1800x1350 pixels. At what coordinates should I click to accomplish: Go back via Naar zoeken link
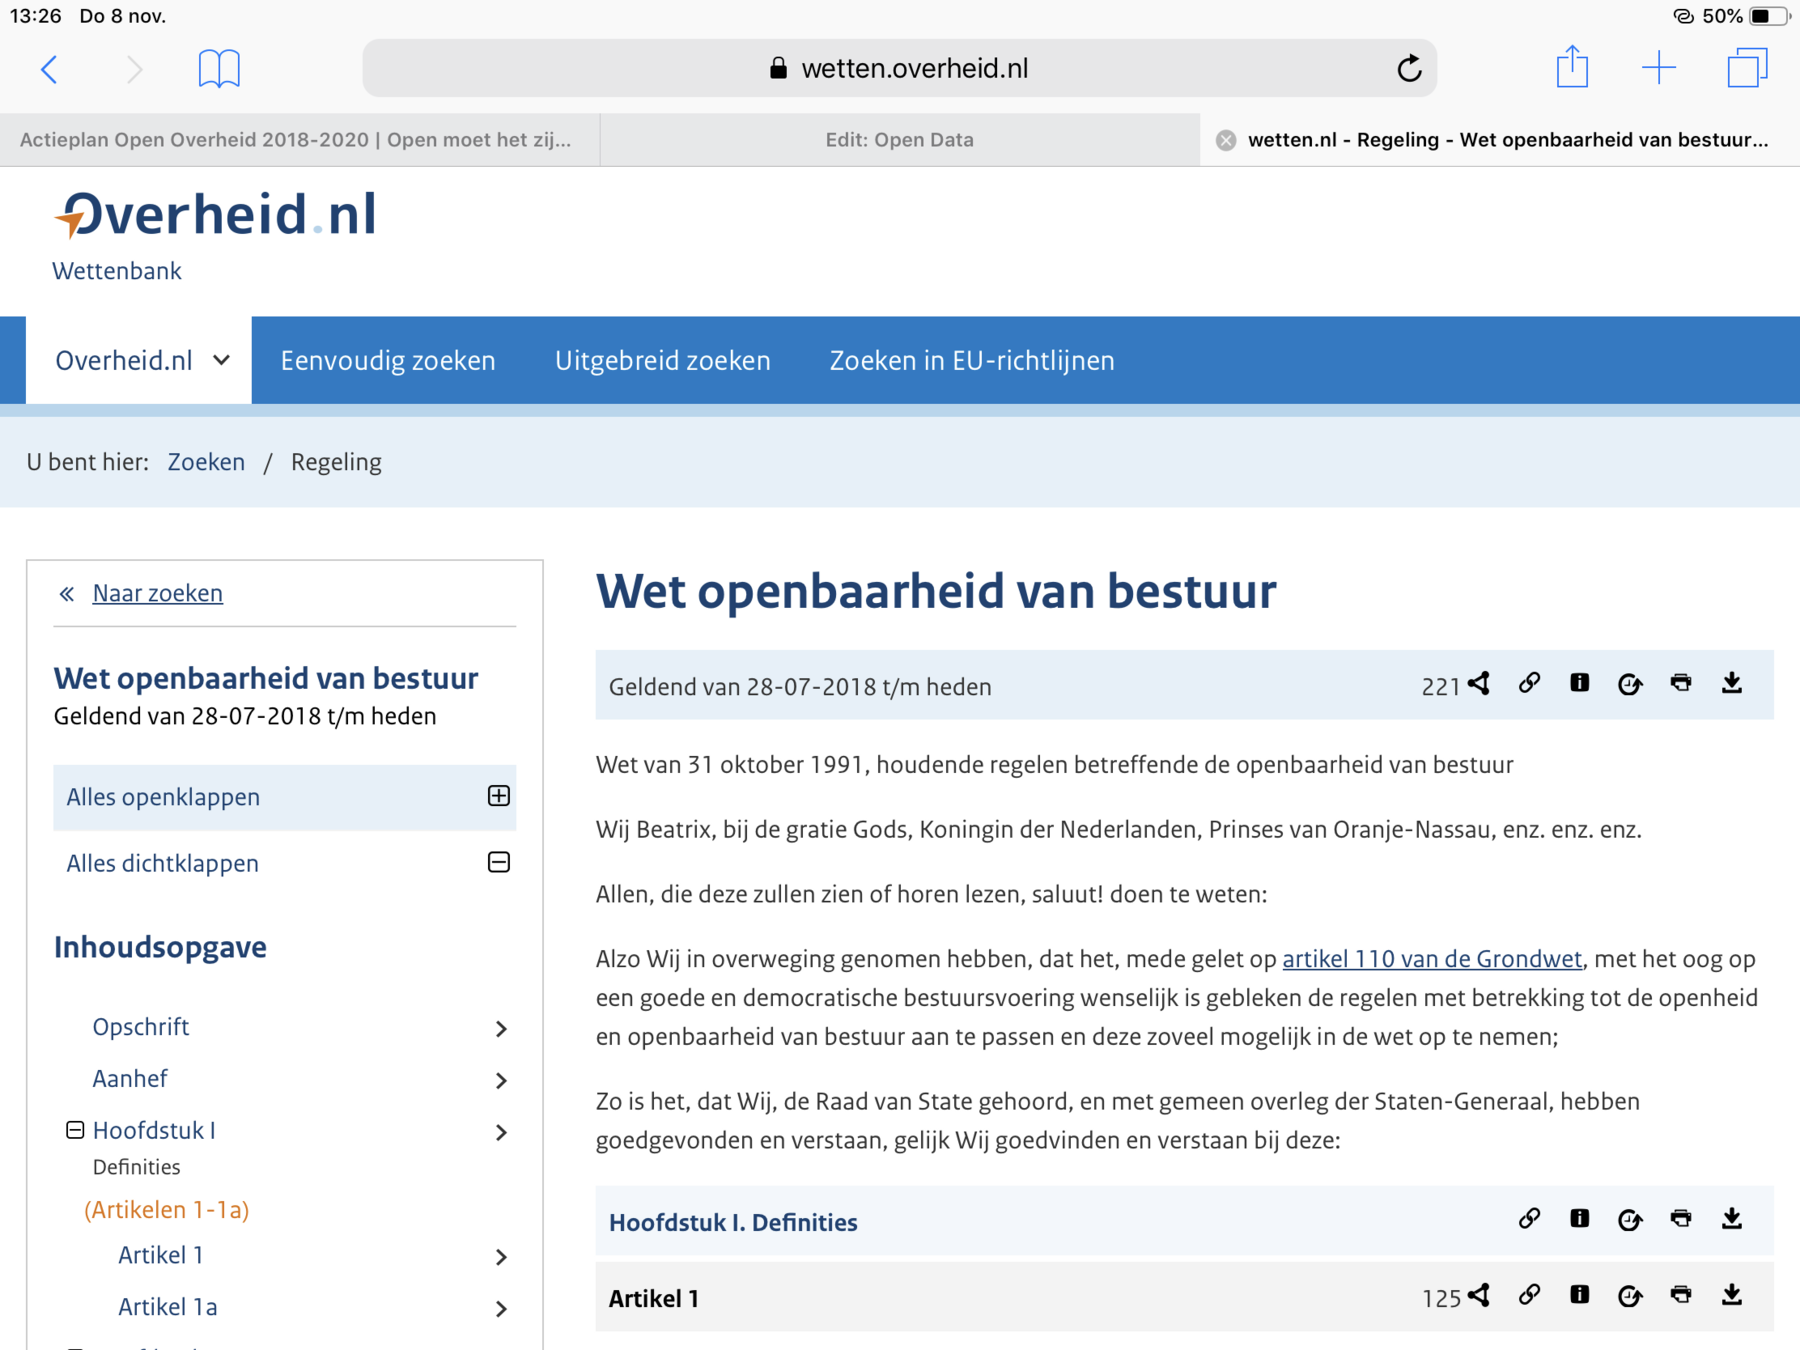click(157, 593)
